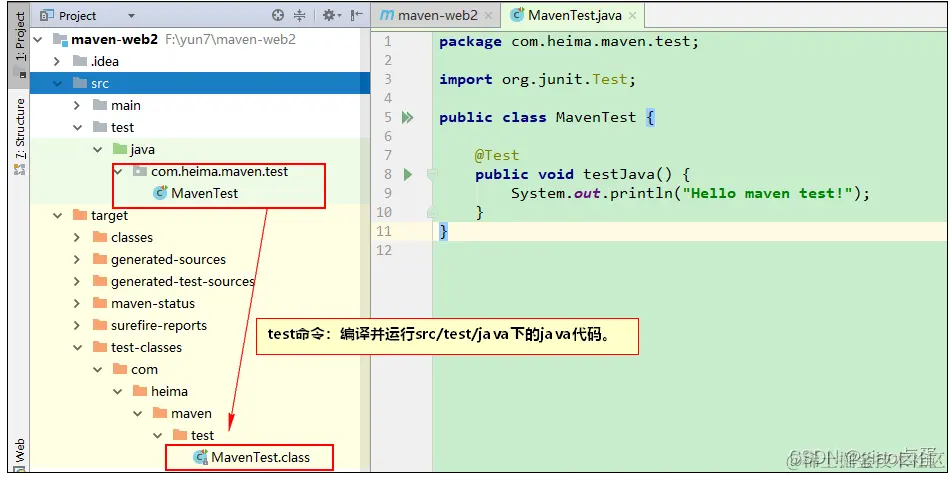Collapse the target folder
This screenshot has height=477, width=952.
tap(57, 215)
